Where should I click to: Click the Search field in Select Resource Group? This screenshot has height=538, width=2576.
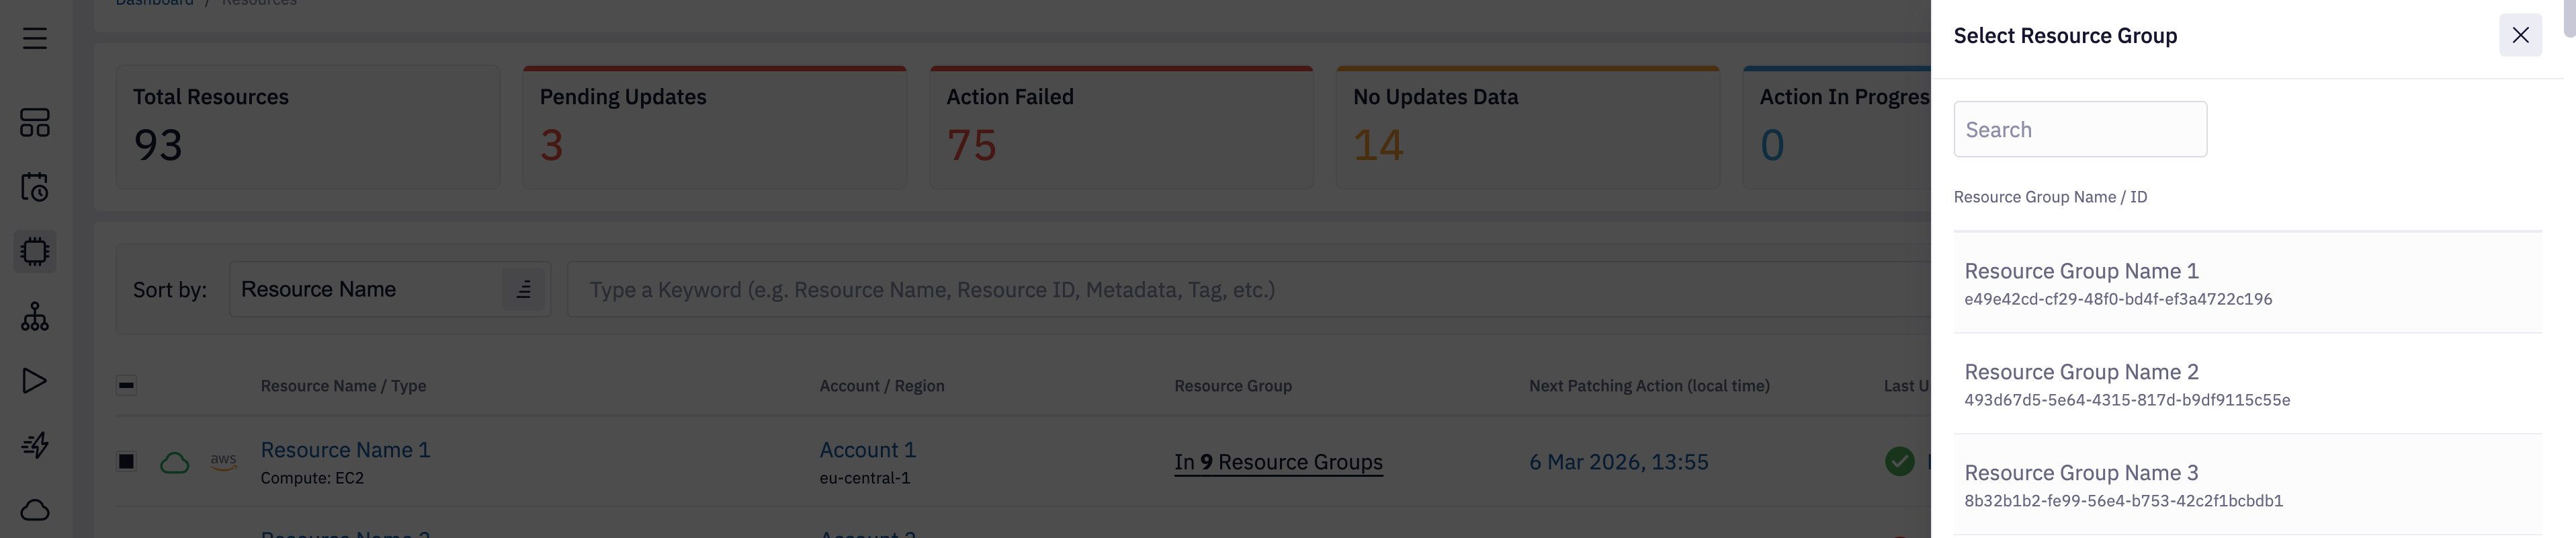(2080, 129)
